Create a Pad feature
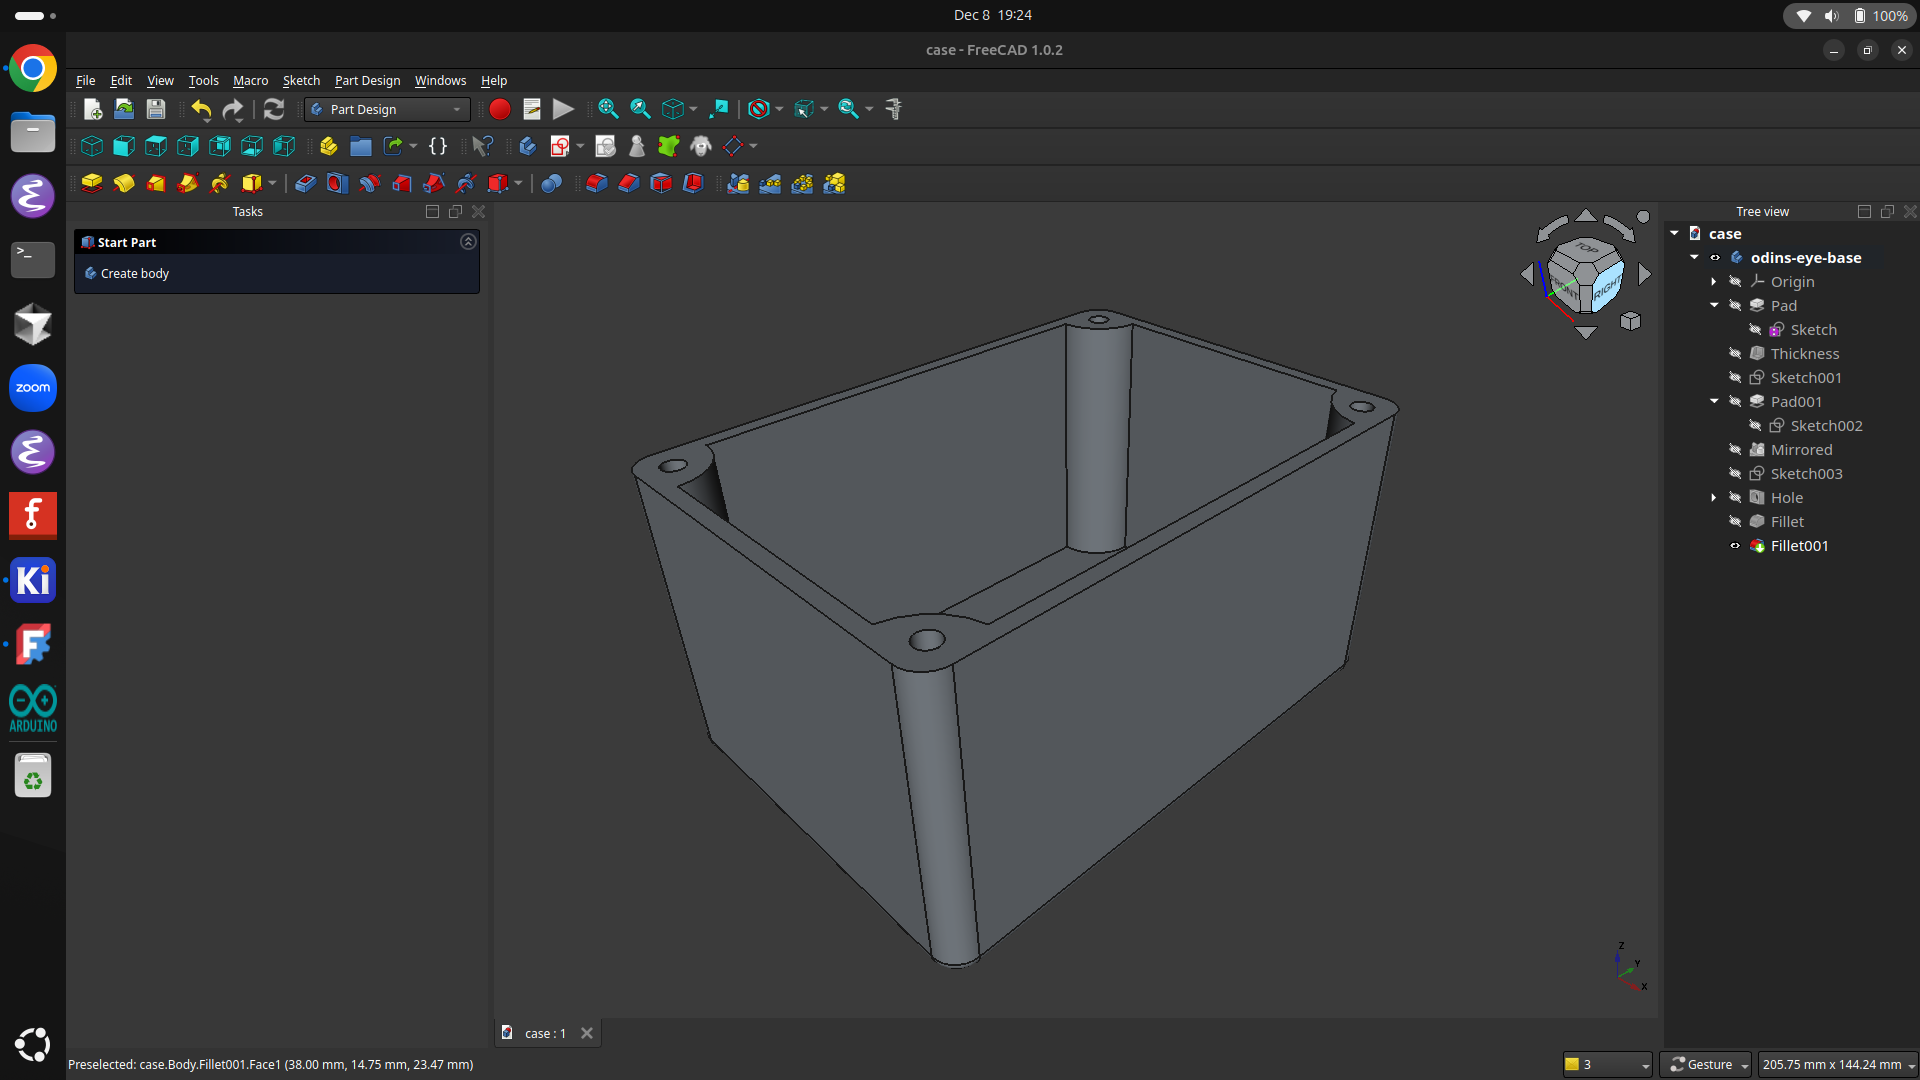Viewport: 1920px width, 1080px height. tap(92, 183)
